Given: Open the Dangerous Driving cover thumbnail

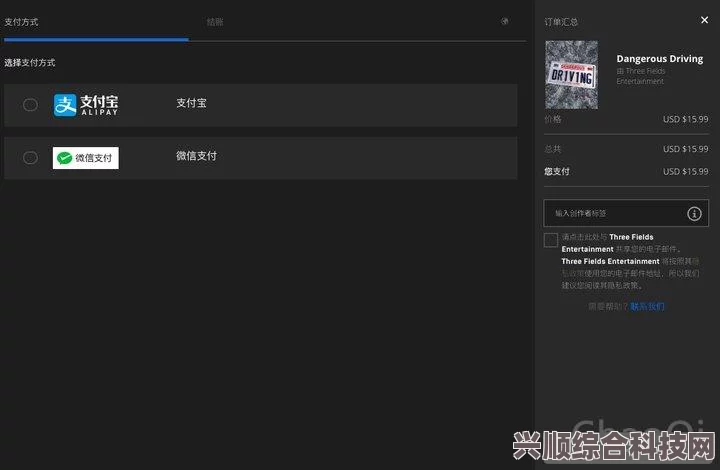Looking at the screenshot, I should click(572, 75).
